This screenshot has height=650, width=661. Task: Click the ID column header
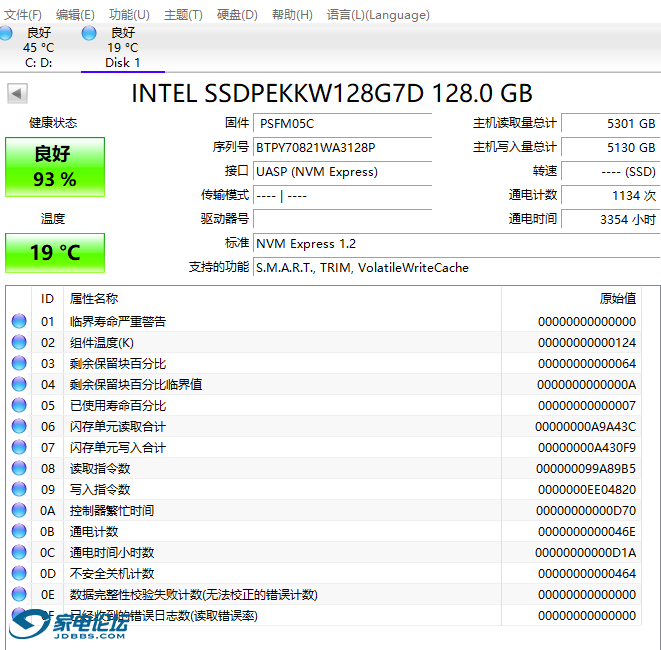pyautogui.click(x=47, y=299)
